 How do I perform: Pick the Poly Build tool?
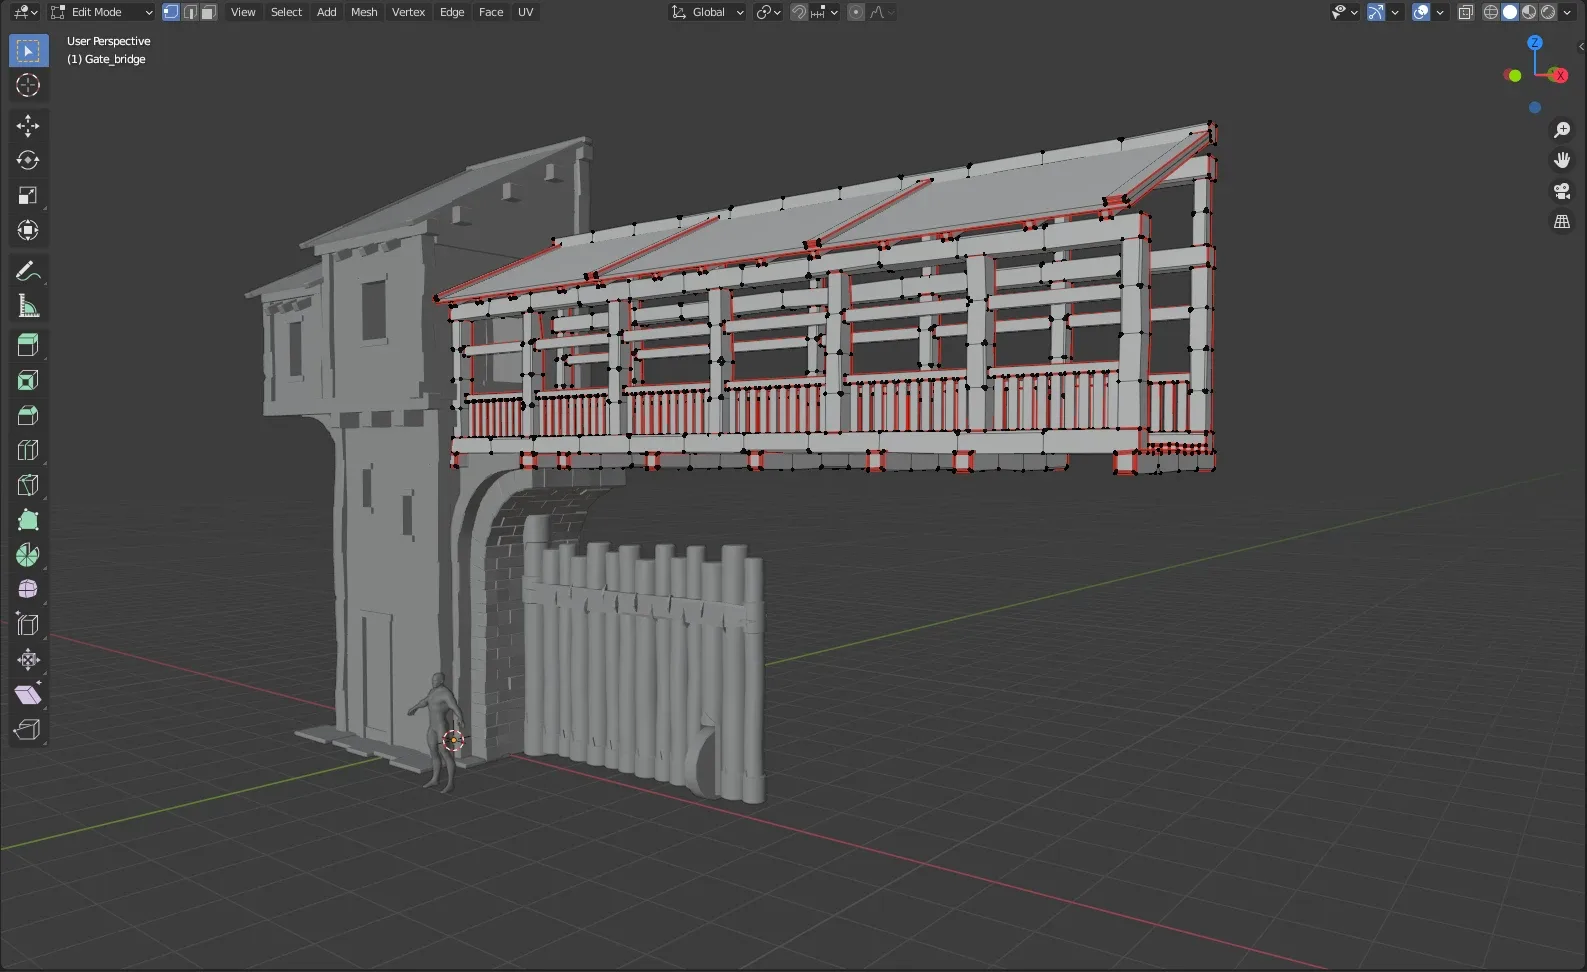tap(28, 520)
